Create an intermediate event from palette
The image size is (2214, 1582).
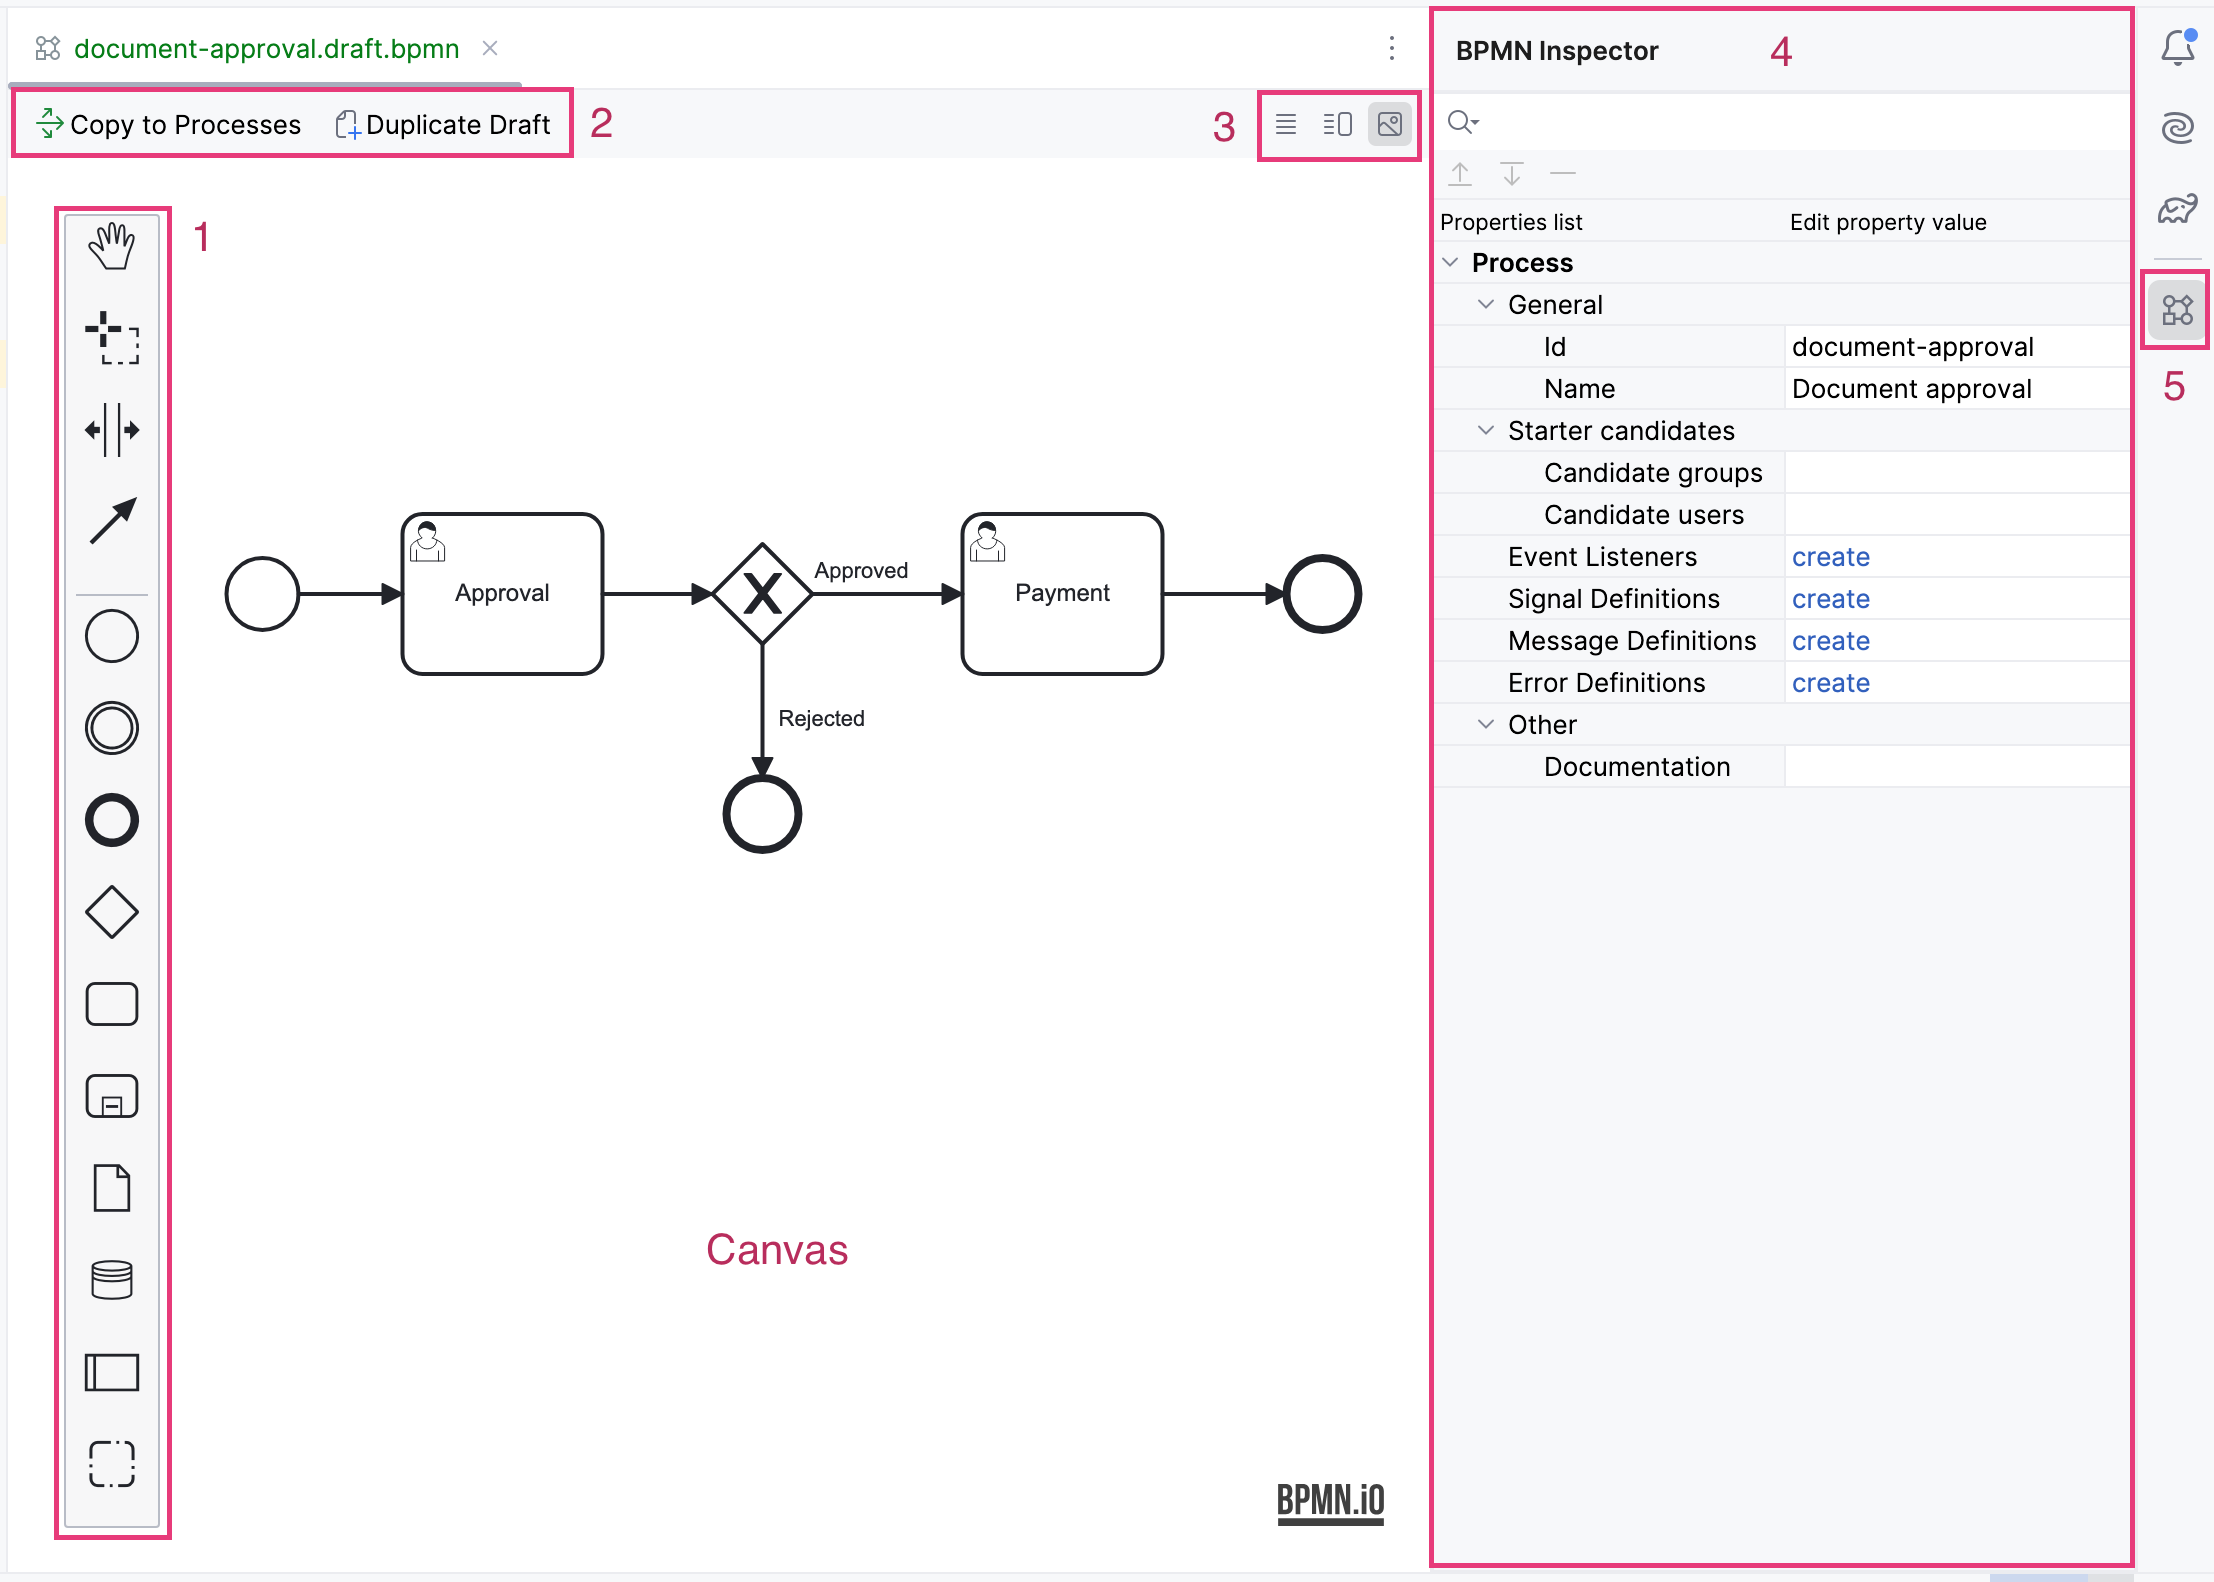click(x=111, y=728)
